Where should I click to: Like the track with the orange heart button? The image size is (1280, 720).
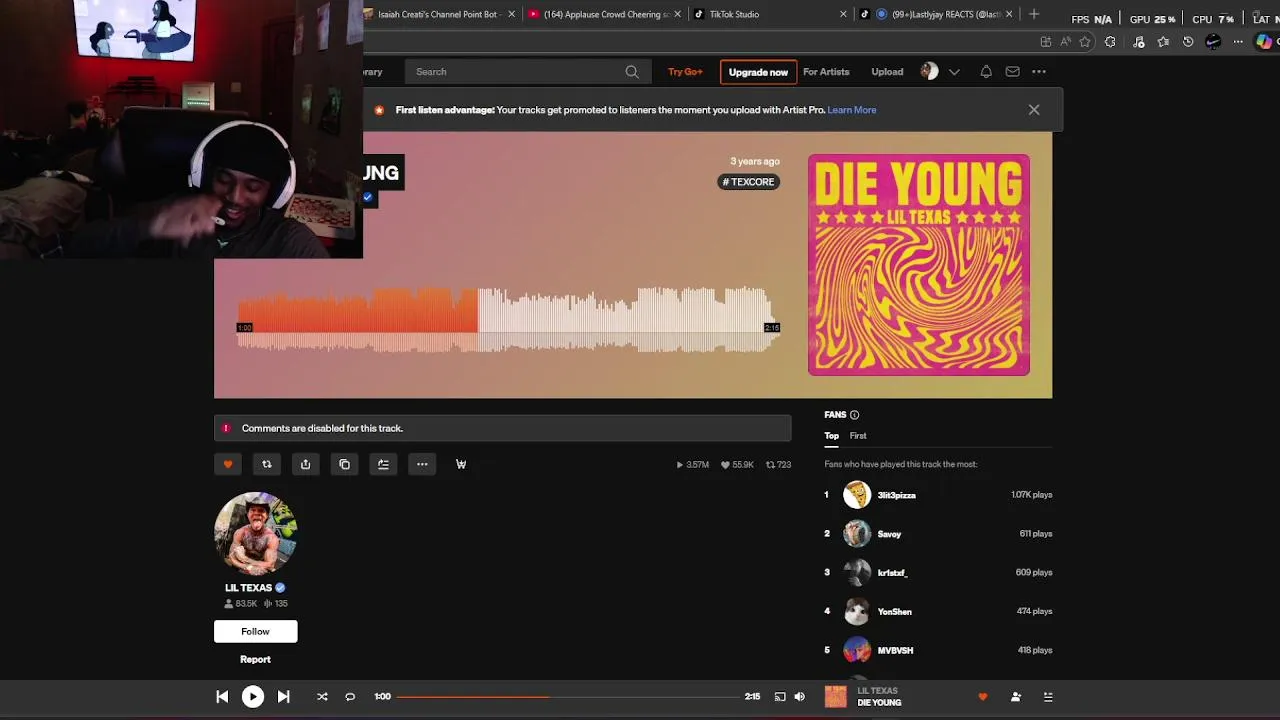click(x=228, y=464)
